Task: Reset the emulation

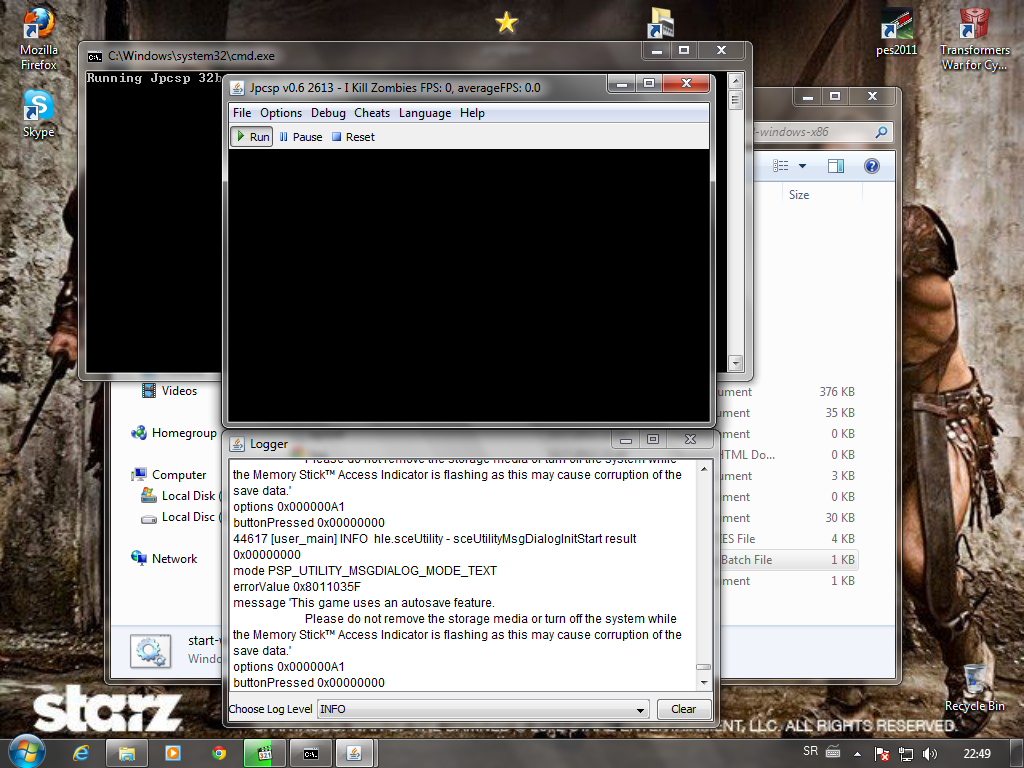Action: point(353,137)
